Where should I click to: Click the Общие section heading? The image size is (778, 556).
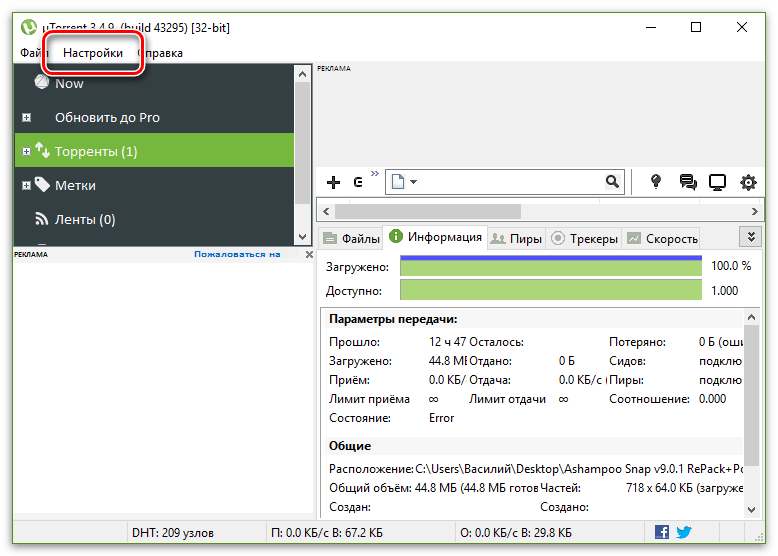pos(350,446)
